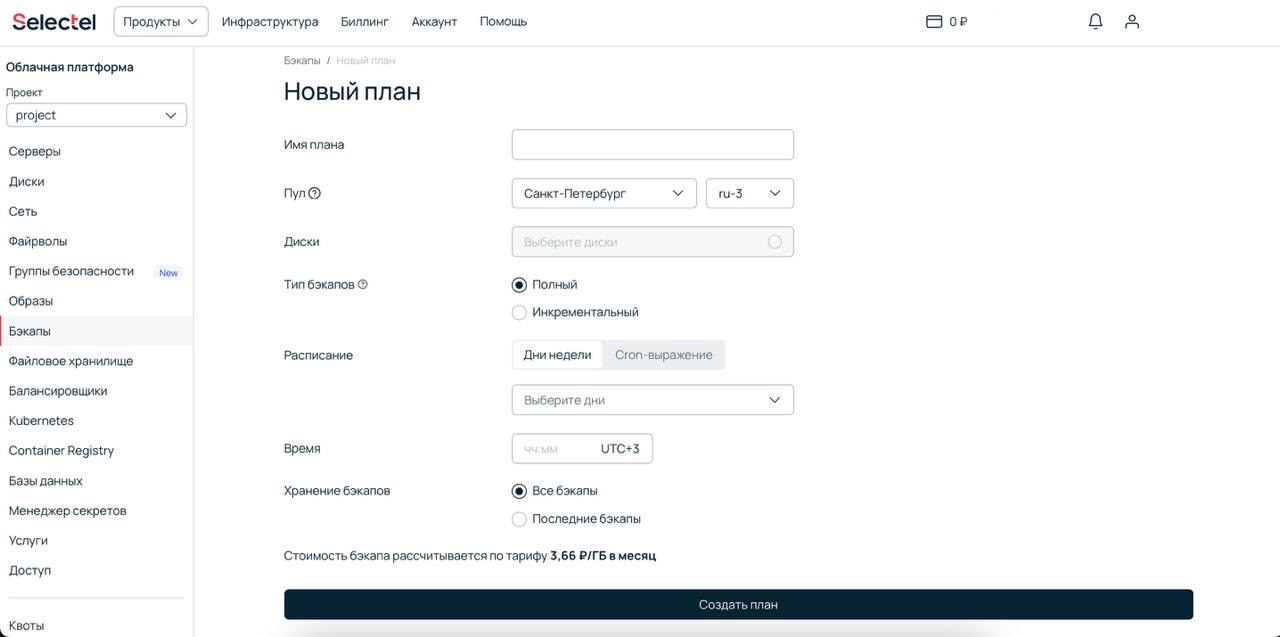Focus the Имя плана input field
This screenshot has width=1280, height=637.
click(x=653, y=144)
